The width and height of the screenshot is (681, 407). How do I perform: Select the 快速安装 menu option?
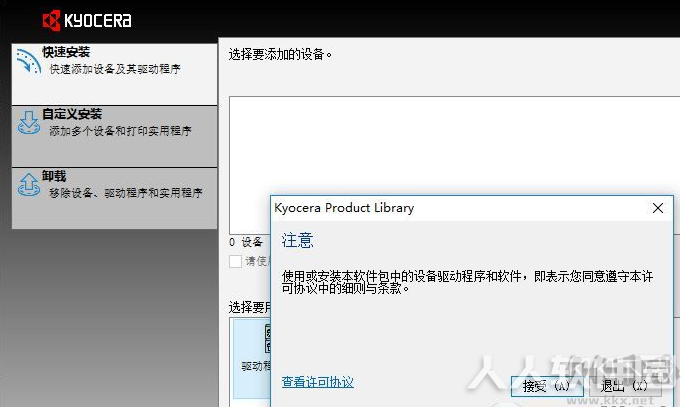[115, 74]
